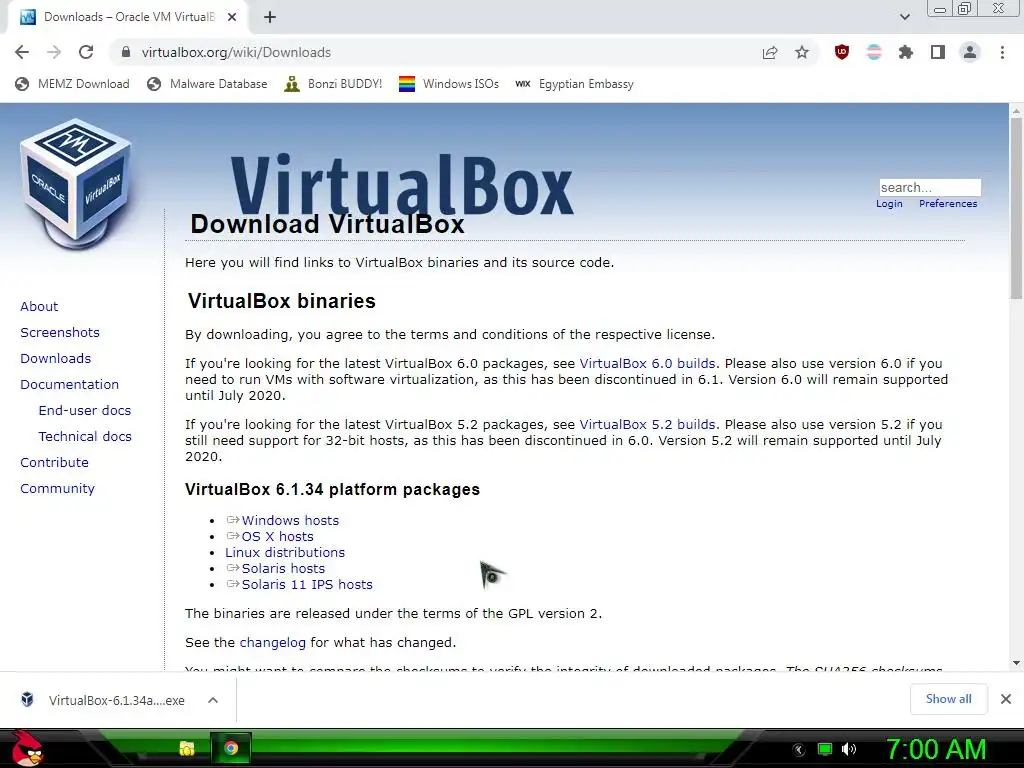Viewport: 1024px width, 768px height.
Task: View site information via padlock icon
Action: 126,52
